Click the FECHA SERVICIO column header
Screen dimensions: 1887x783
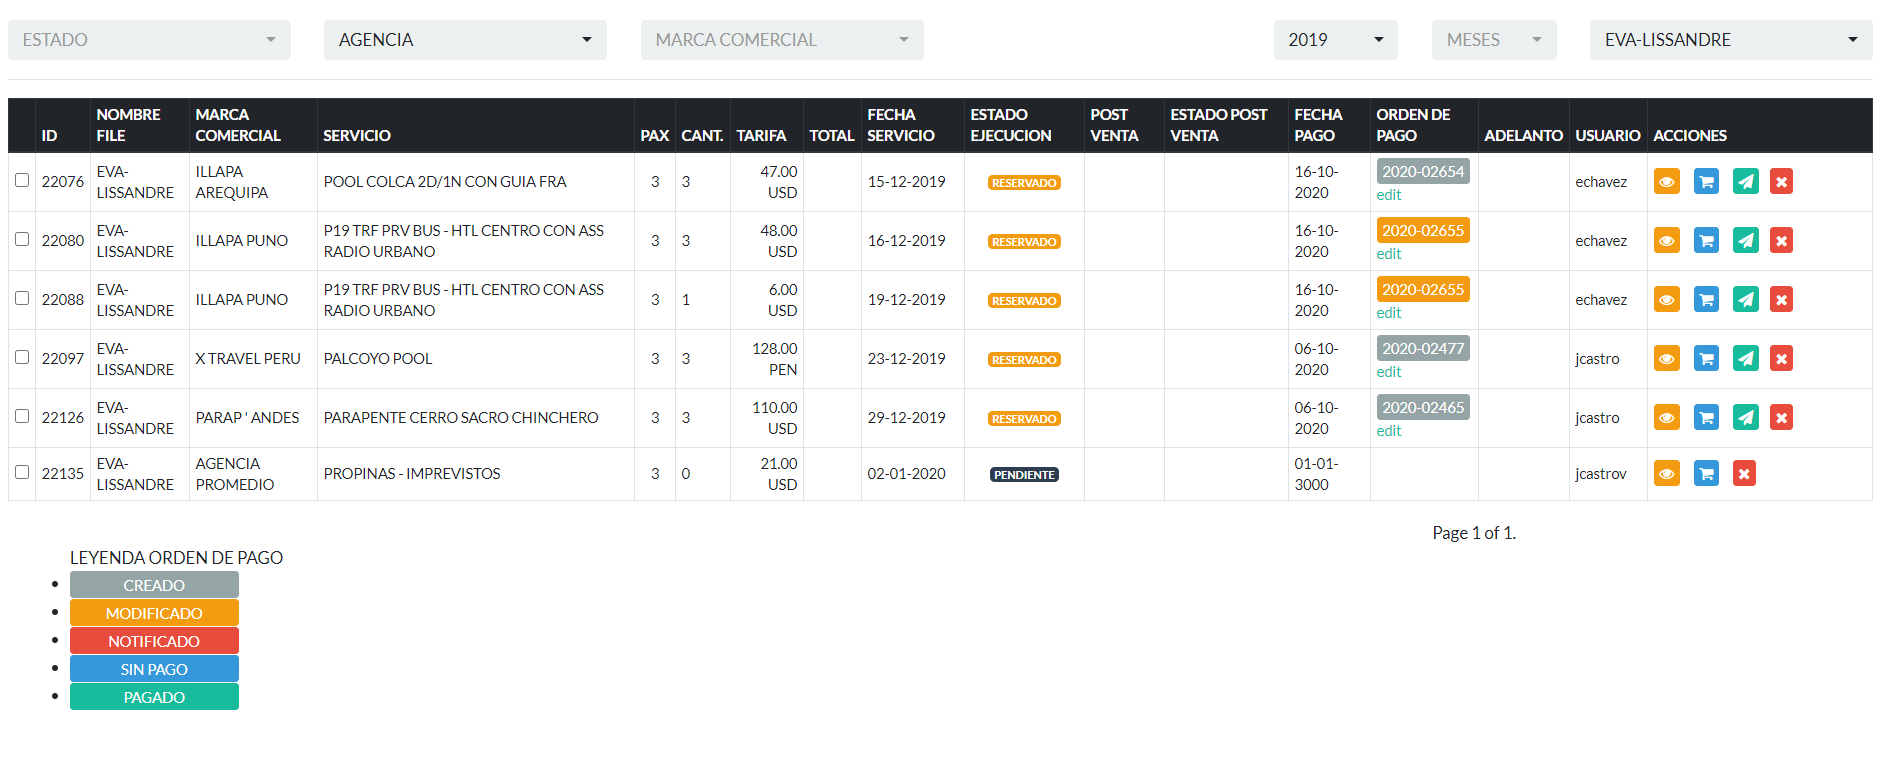point(901,125)
